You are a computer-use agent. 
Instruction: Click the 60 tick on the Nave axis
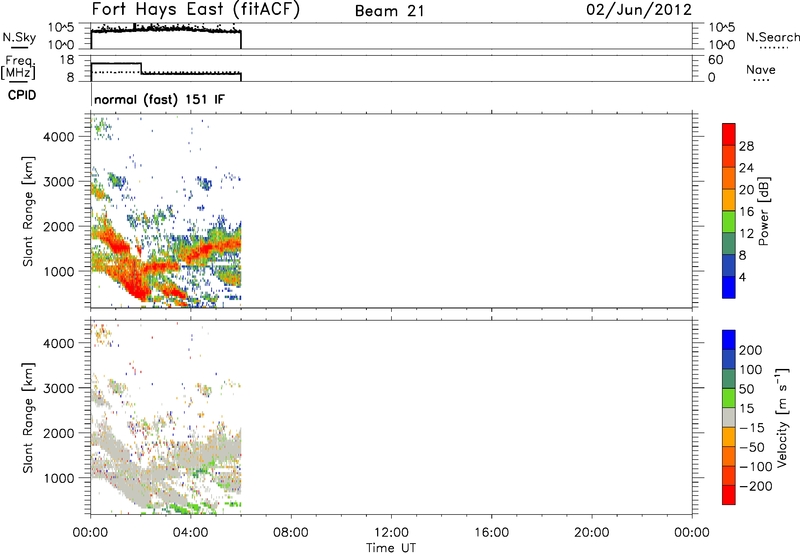[x=715, y=60]
